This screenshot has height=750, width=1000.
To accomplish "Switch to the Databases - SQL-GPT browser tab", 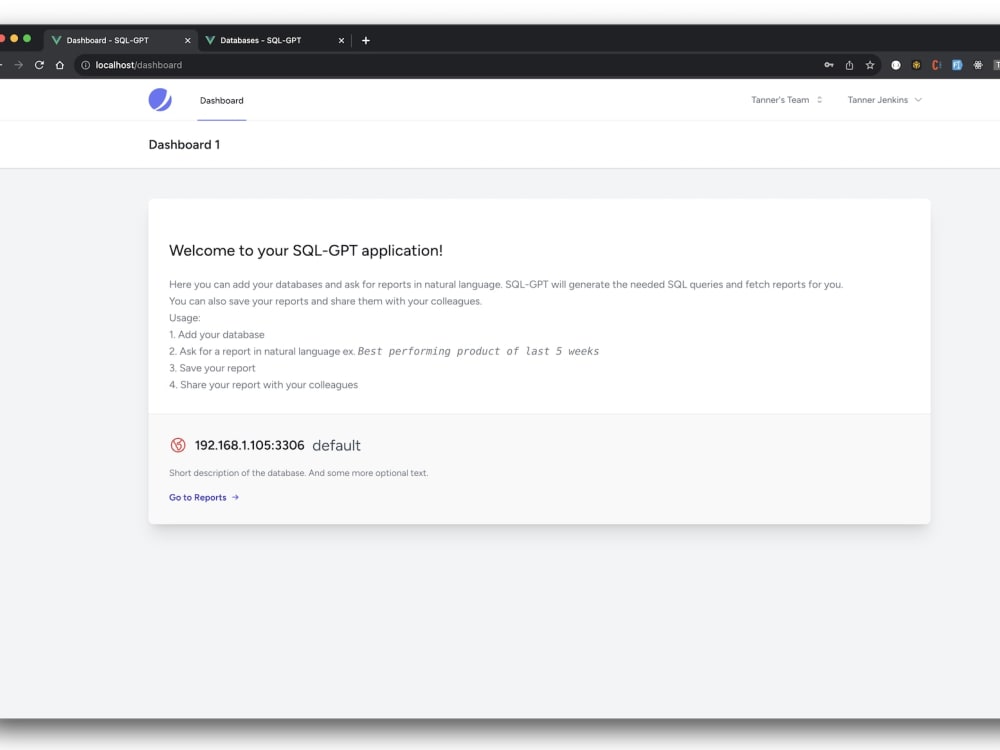I will click(275, 40).
